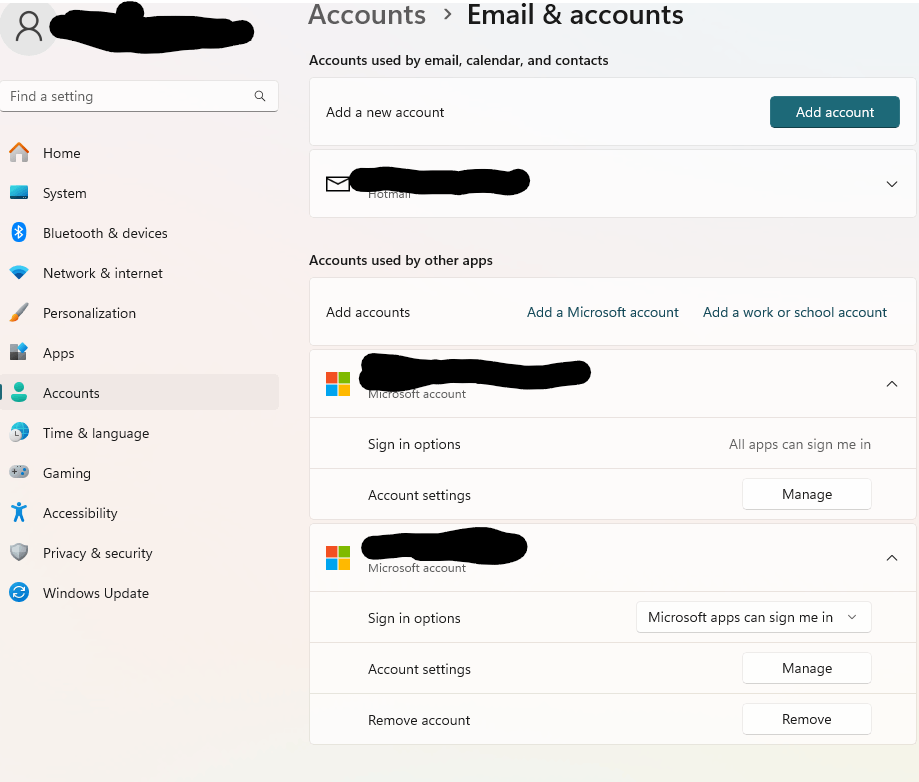Click the Personalization paintbrush icon
Screen dimensions: 919x782
coord(19,312)
